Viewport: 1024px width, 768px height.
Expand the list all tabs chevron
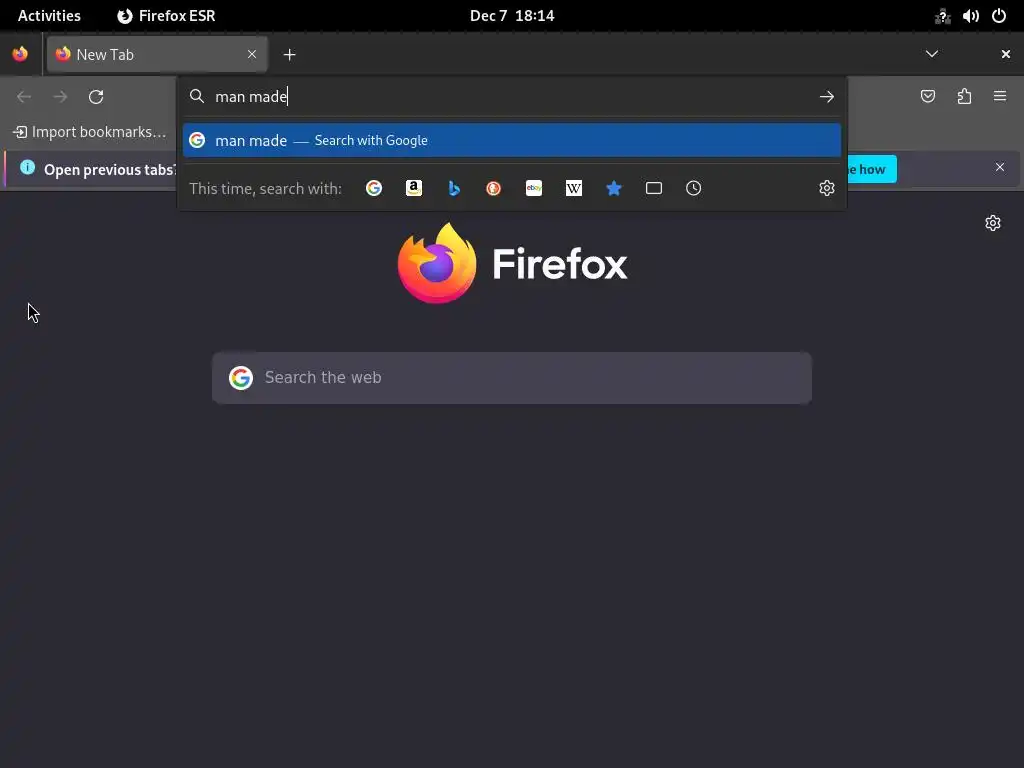click(932, 54)
